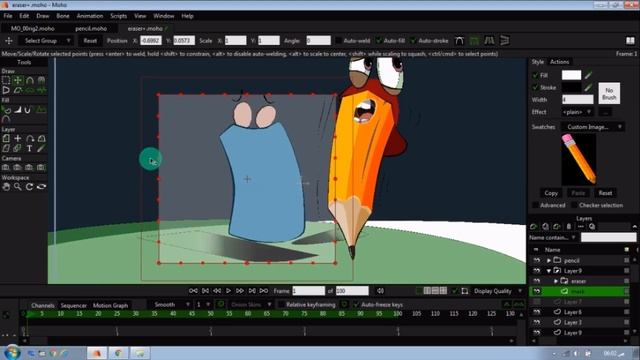Open the Effect plain dropdown
640x360 pixels.
[x=577, y=112]
